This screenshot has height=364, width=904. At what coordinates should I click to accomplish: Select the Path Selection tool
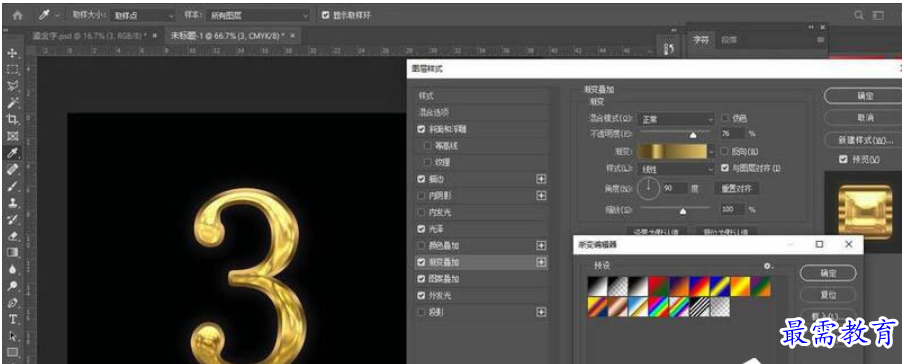(12, 336)
